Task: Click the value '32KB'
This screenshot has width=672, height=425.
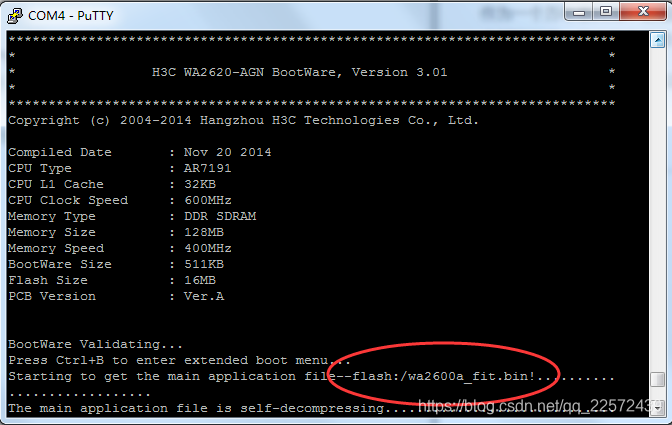Action: 200,184
